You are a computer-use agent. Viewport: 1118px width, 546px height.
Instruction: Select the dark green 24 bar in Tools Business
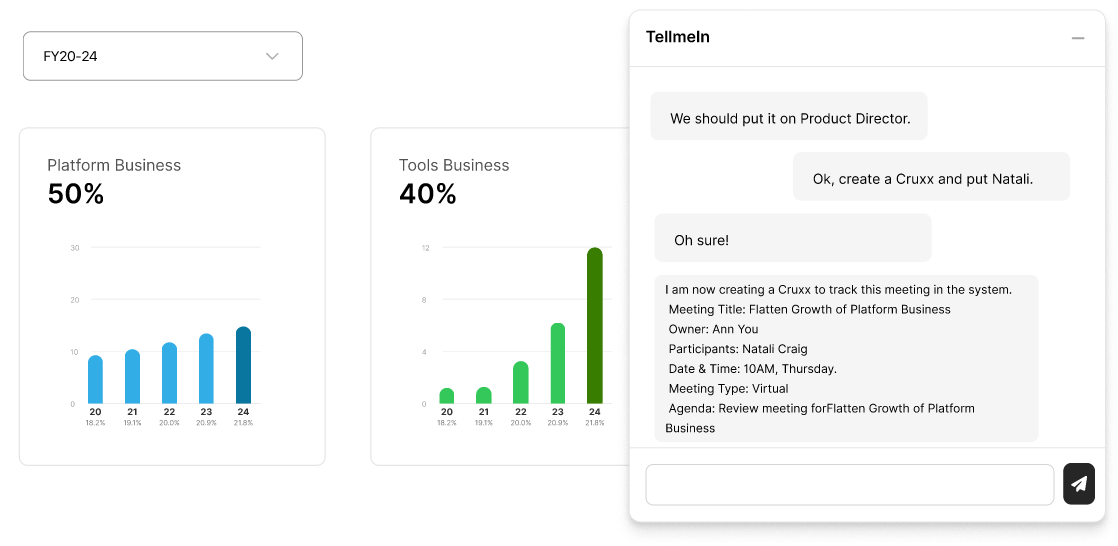tap(595, 325)
